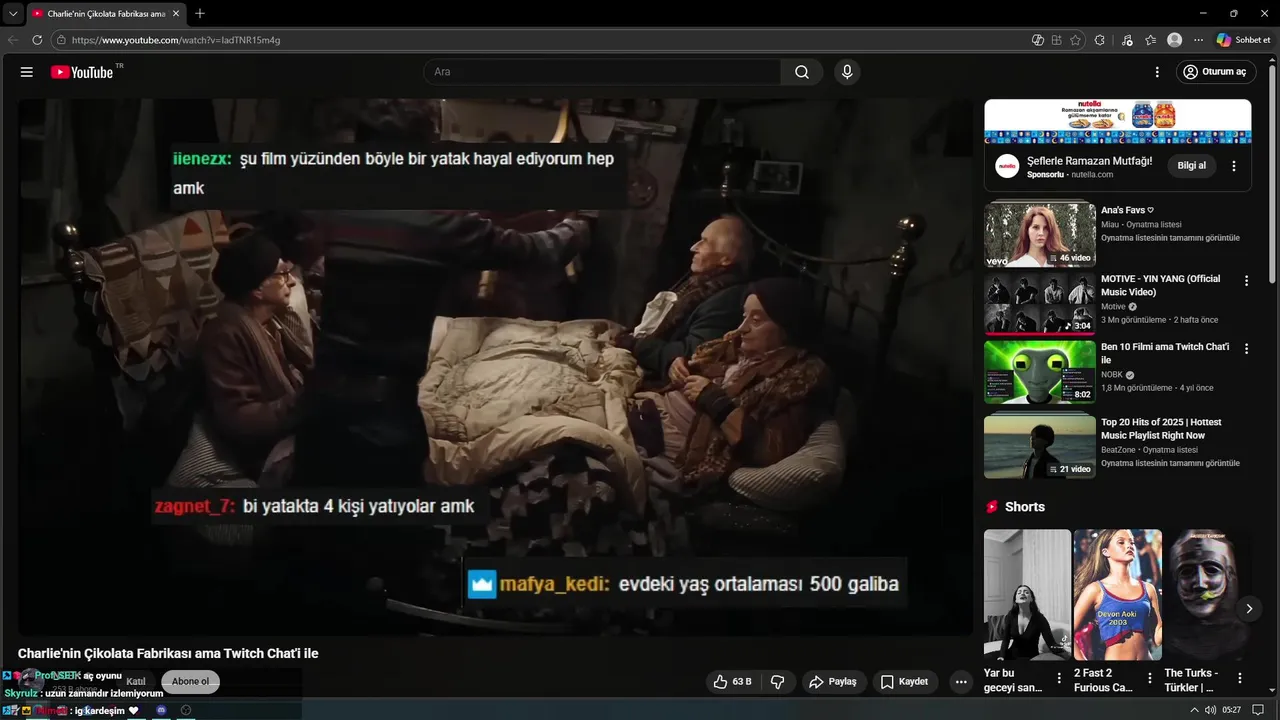View site information icon in address bar
This screenshot has width=1280, height=720.
pos(61,40)
